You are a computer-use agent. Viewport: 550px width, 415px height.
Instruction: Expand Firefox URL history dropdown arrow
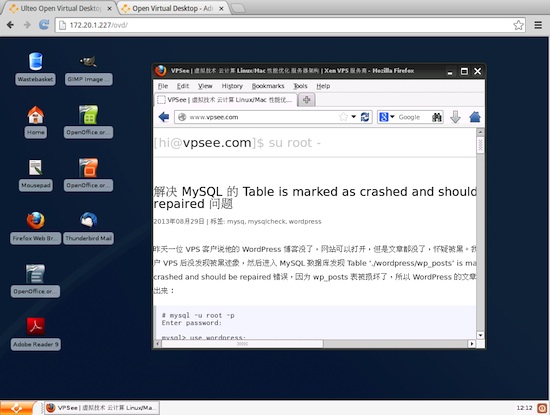(354, 117)
